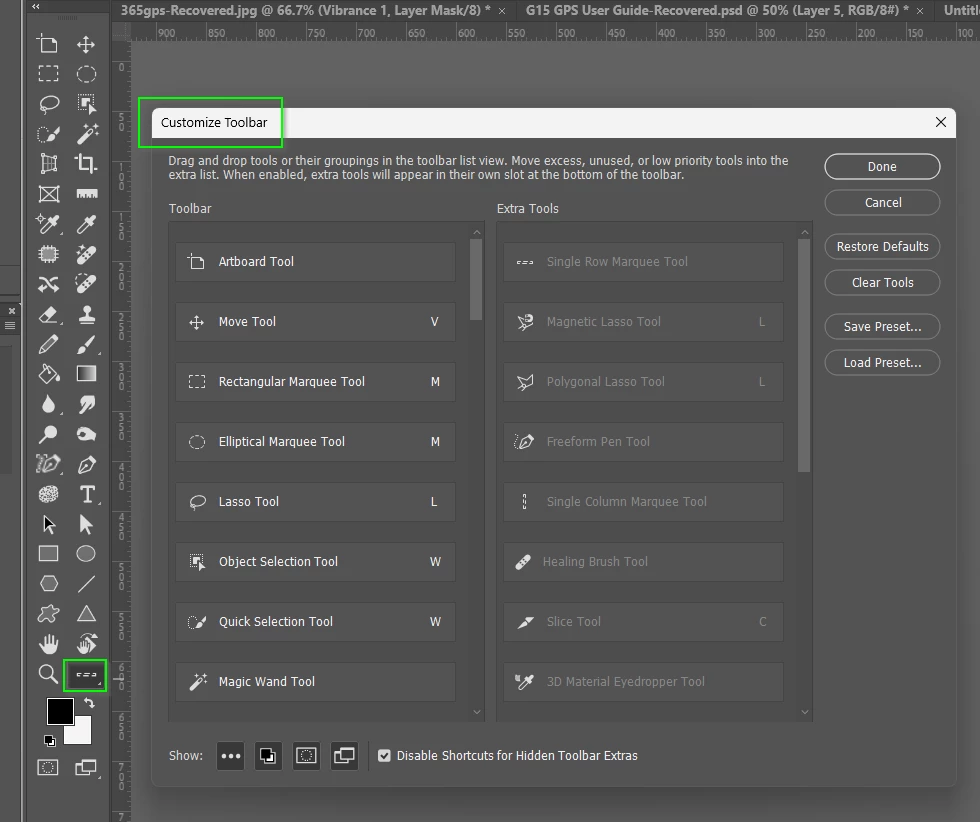980x822 pixels.
Task: Choose the Frame tool icon in the tools panel
Action: pyautogui.click(x=49, y=194)
